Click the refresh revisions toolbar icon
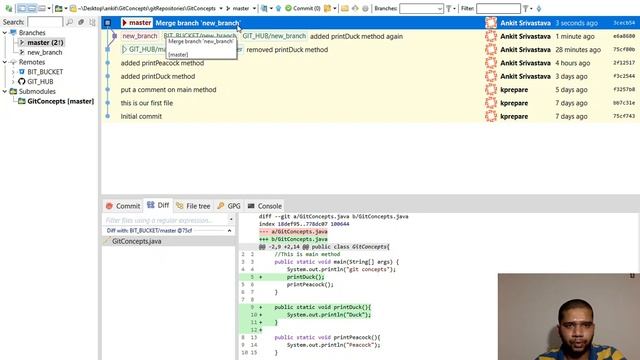The width and height of the screenshot is (640, 360). pyautogui.click(x=9, y=8)
